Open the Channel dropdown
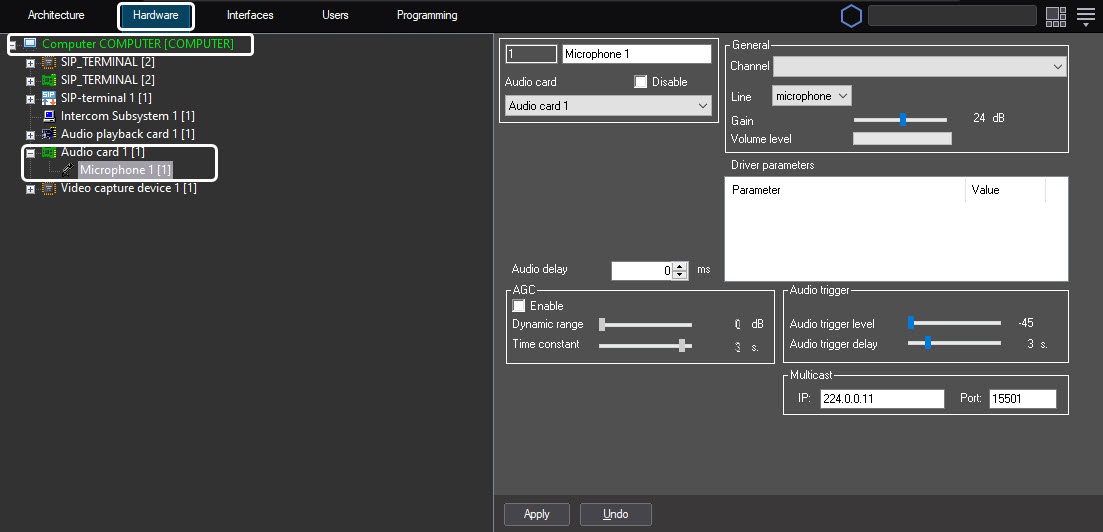 point(919,66)
